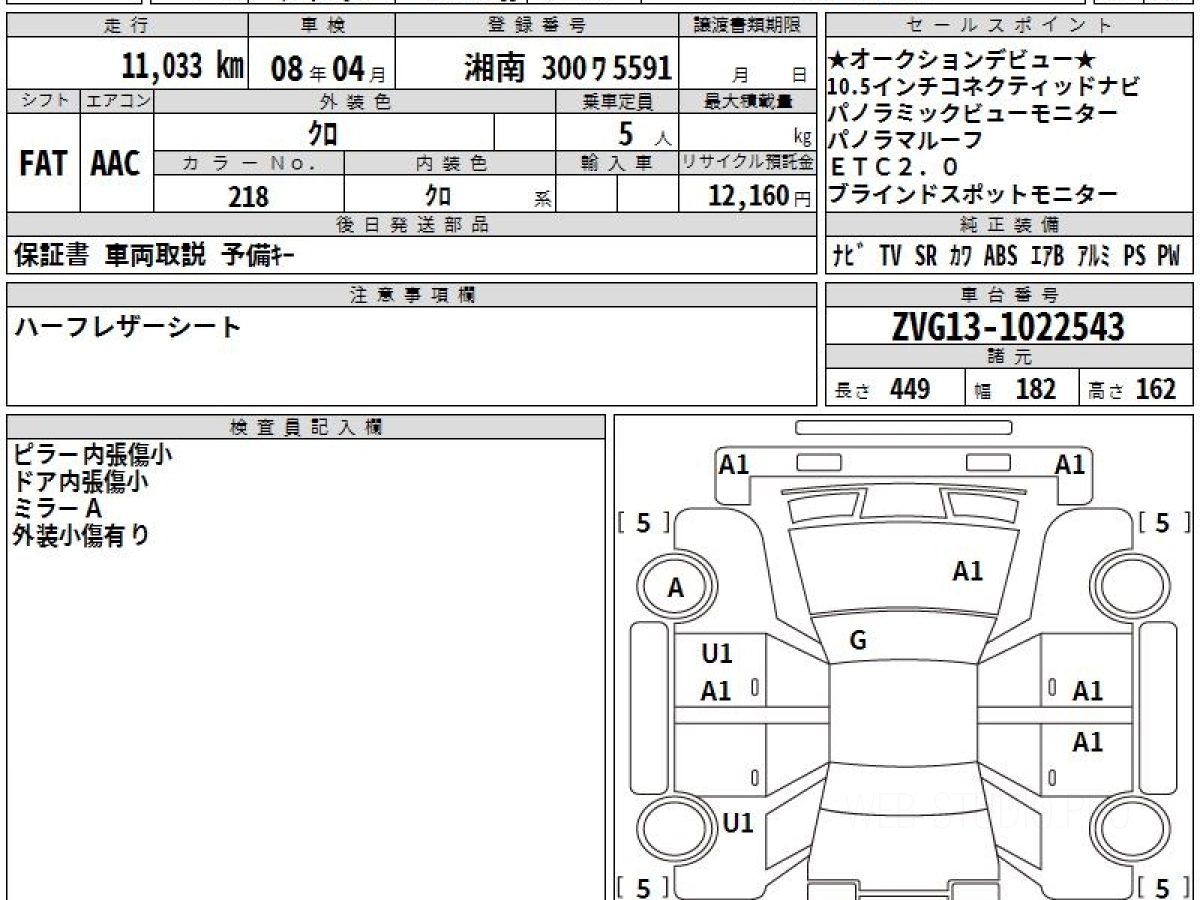Click 10.5インチコネクティッドナビ sales point
Viewport: 1200px width, 900px height.
984,87
